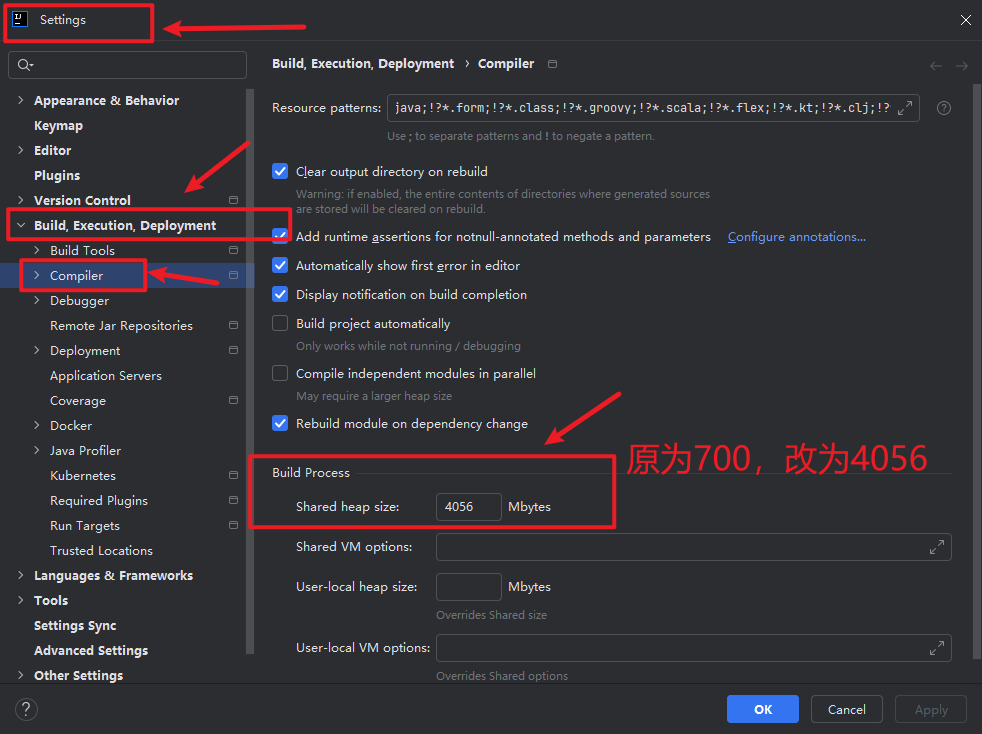The width and height of the screenshot is (982, 734).
Task: Expand the Java Profiler node
Action: (36, 450)
